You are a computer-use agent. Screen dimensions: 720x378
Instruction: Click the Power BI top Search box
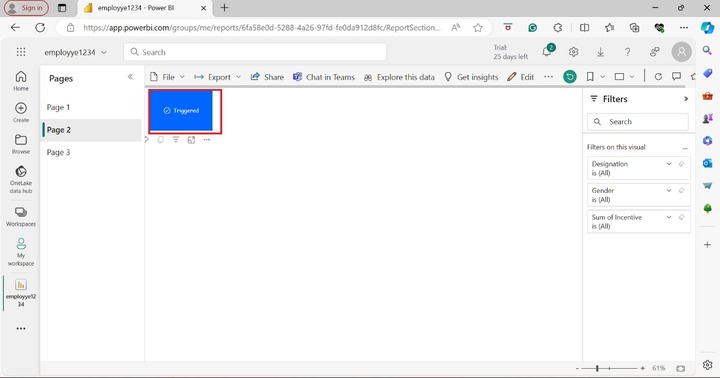[x=255, y=52]
